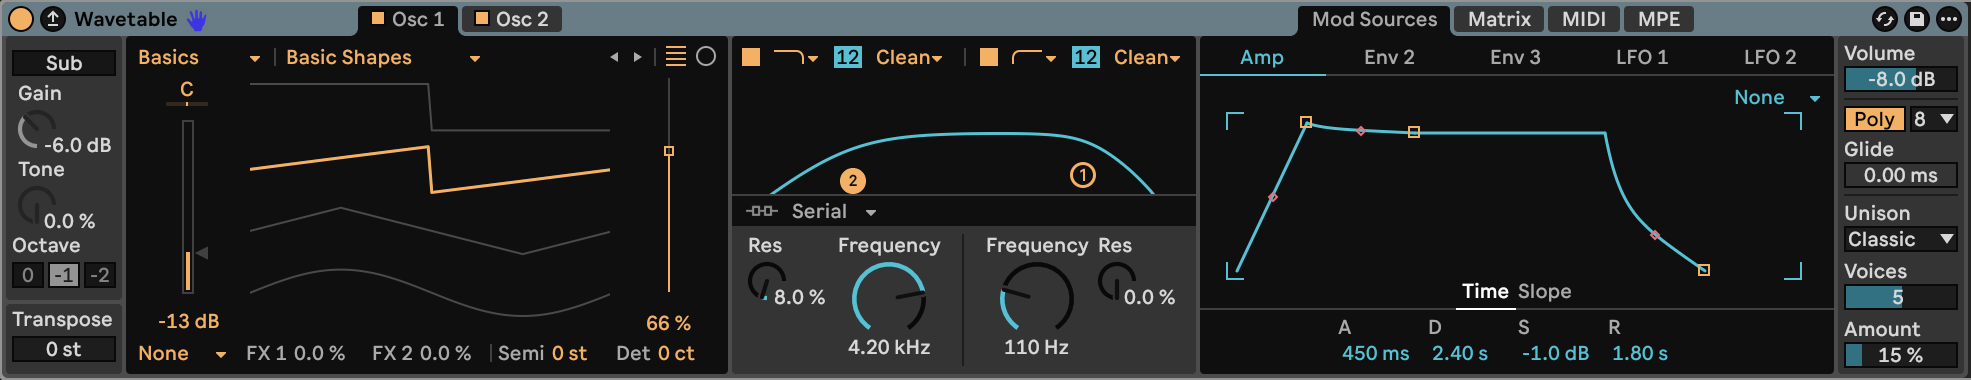Adjust filter 2 Res knob
Screen dimensions: 1971x380
pos(1117,282)
